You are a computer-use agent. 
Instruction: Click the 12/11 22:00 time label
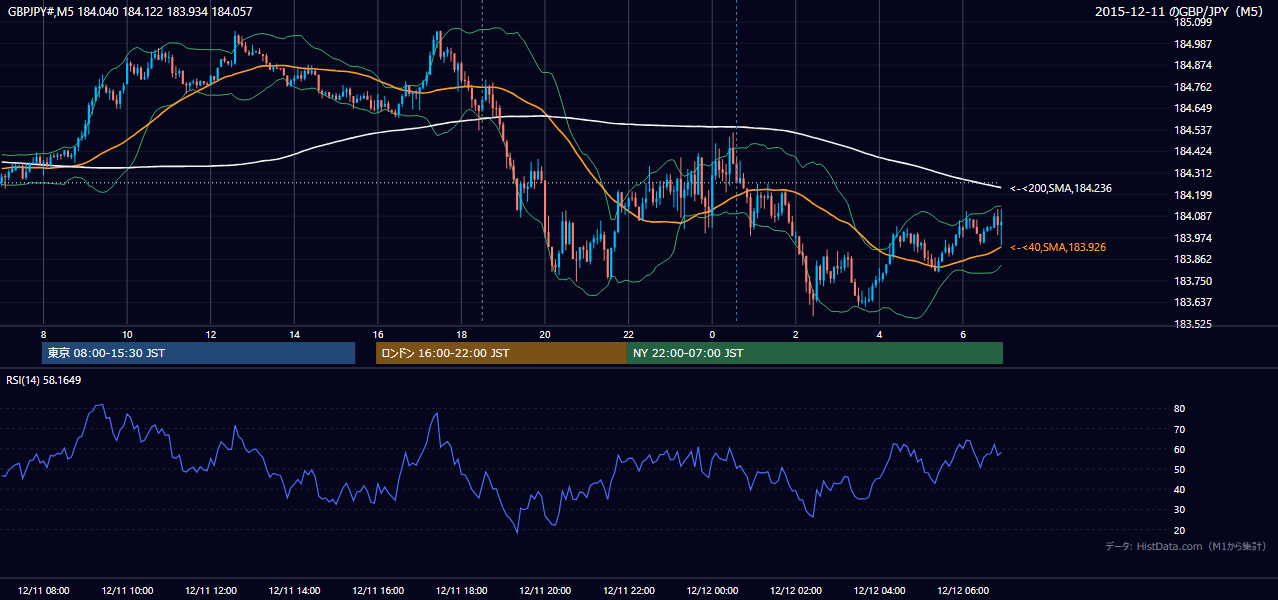point(628,591)
